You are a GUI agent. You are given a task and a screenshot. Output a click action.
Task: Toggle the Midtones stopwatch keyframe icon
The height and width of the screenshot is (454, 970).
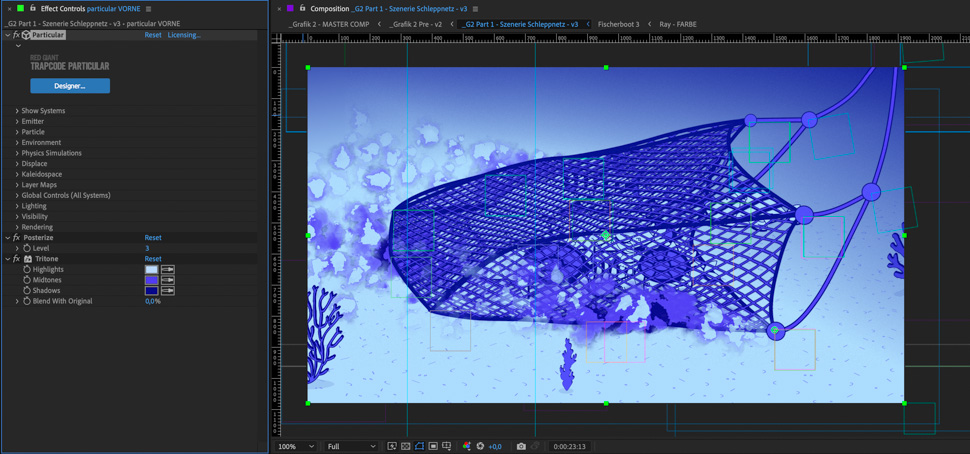pos(27,280)
